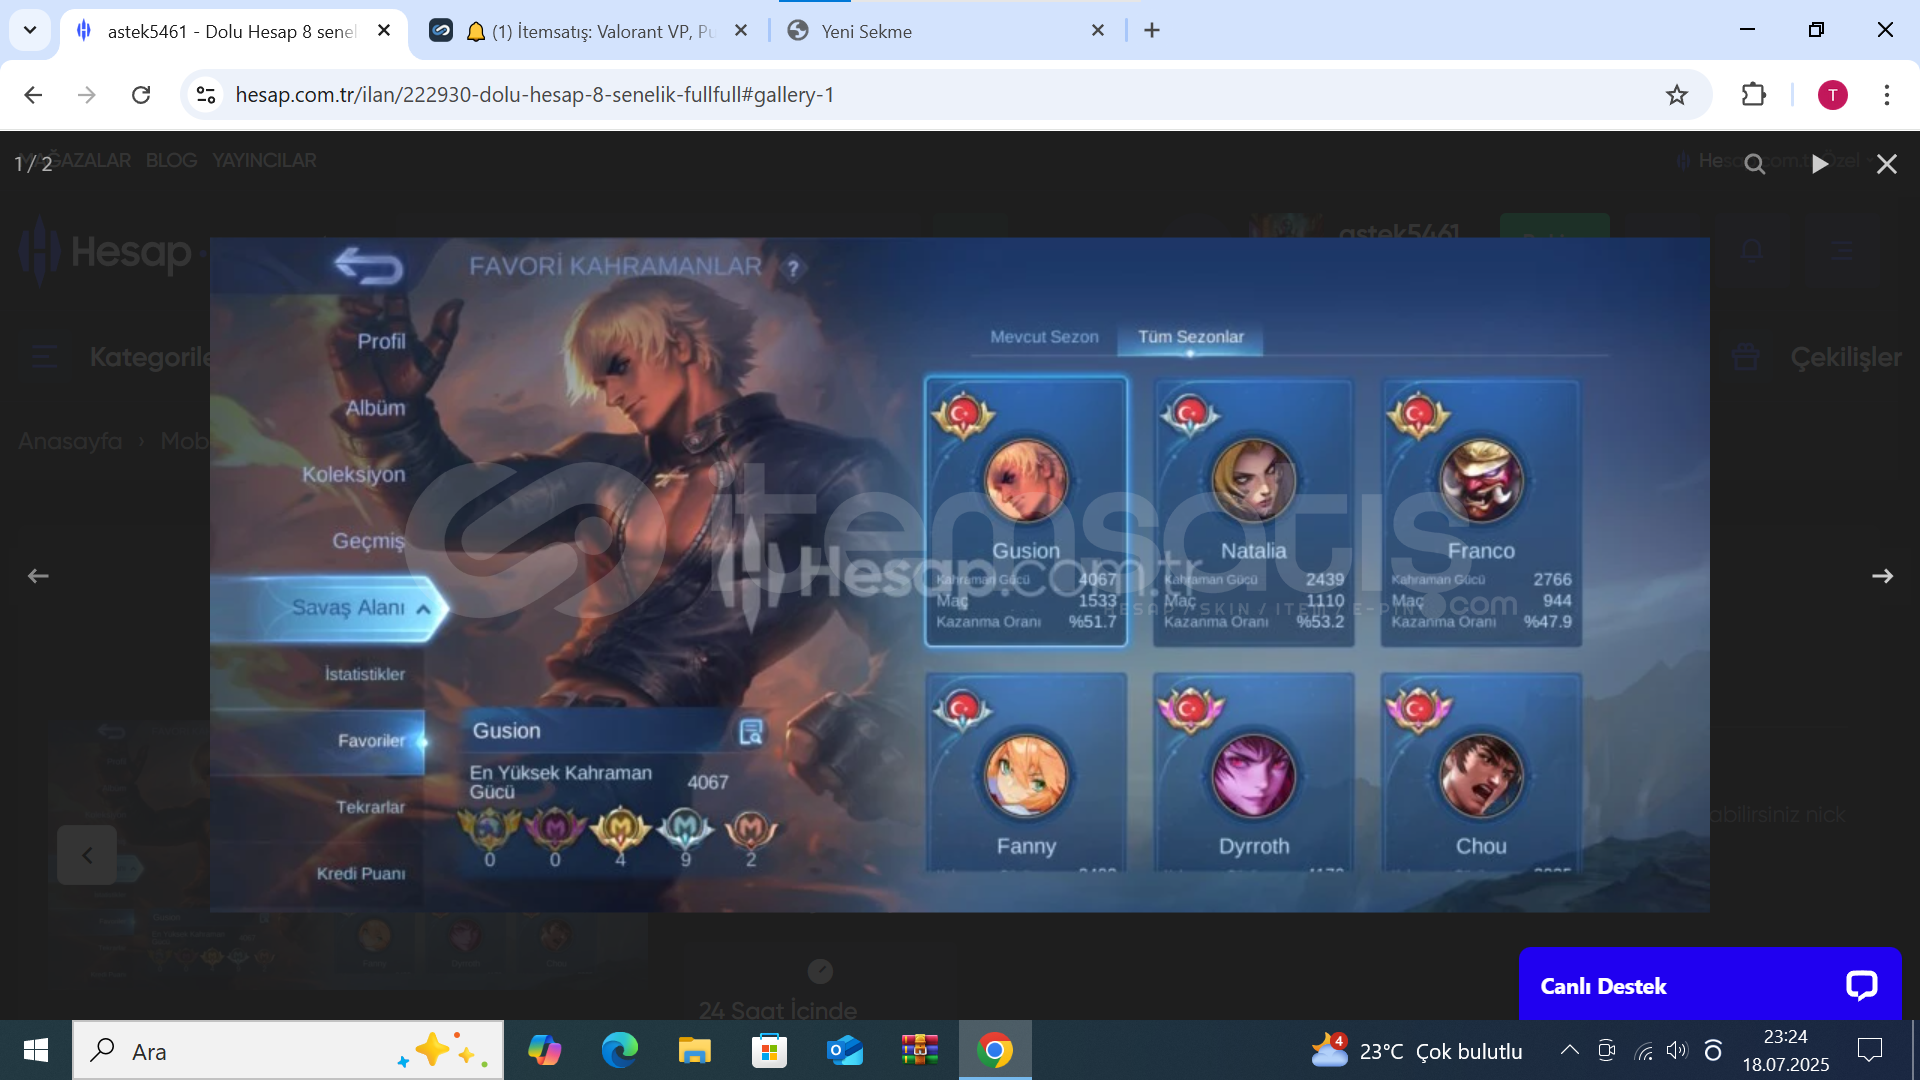Click the taskbar Ara search box
The height and width of the screenshot is (1080, 1920).
click(x=288, y=1050)
